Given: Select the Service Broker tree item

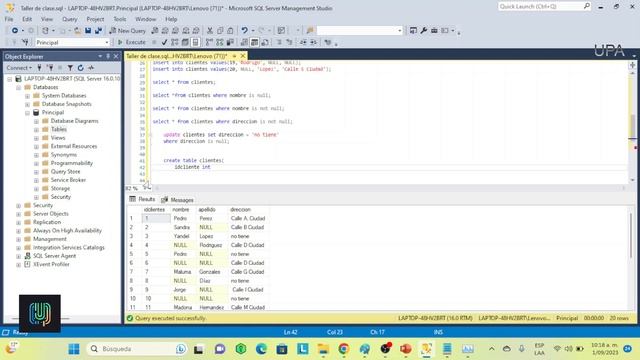Looking at the screenshot, I should coord(68,180).
